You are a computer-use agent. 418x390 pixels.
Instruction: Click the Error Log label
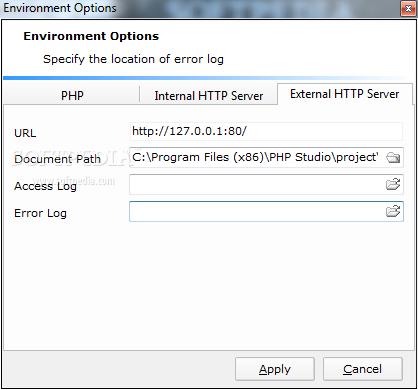[x=40, y=213]
